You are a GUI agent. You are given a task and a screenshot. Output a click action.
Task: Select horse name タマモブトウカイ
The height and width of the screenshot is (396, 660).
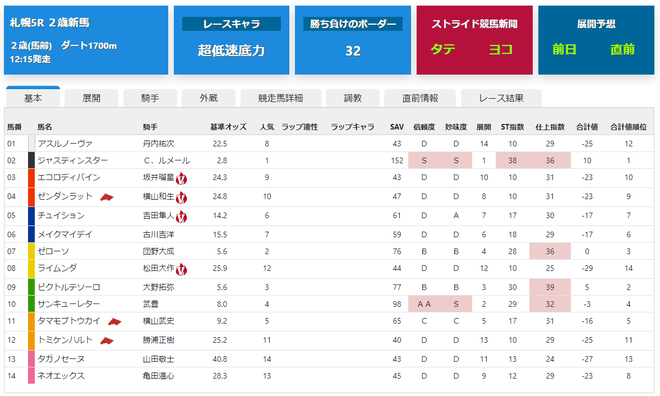[x=69, y=321]
